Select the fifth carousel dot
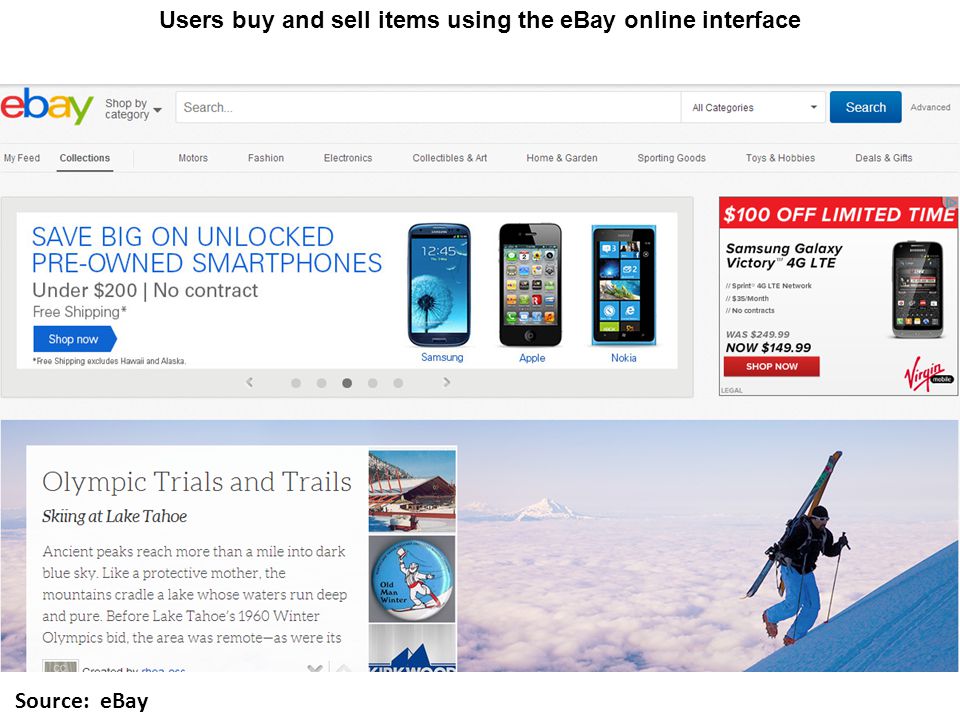Image resolution: width=960 pixels, height=720 pixels. coord(398,383)
